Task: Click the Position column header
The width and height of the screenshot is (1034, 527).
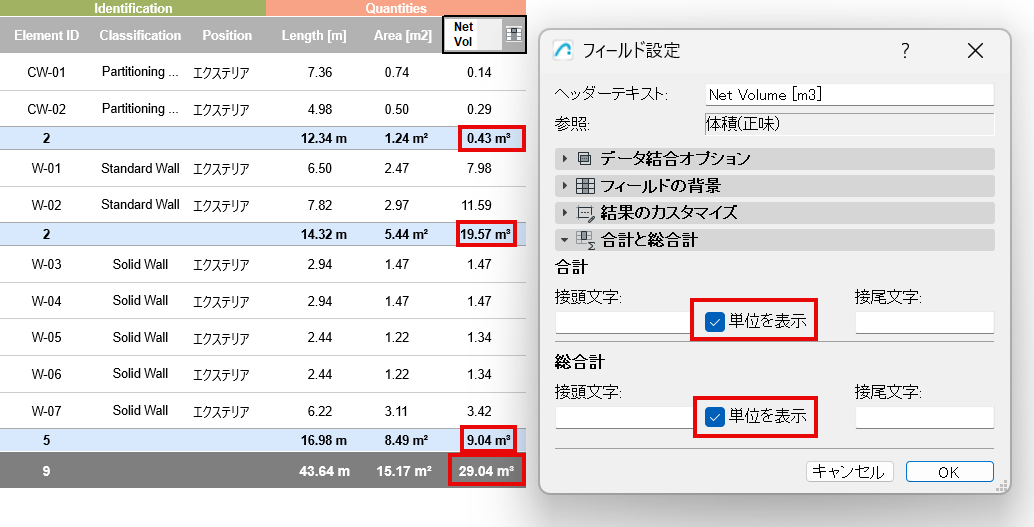Action: pos(227,36)
